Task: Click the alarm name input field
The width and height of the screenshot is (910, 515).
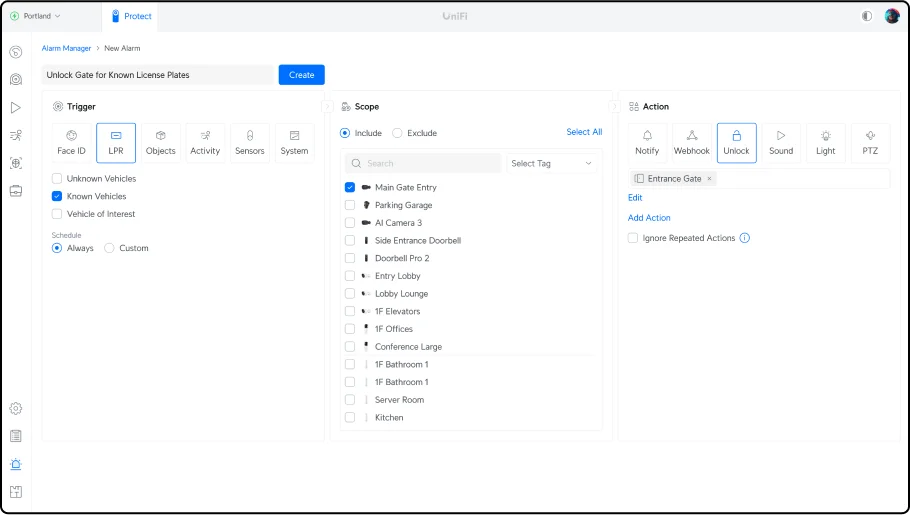Action: 157,75
